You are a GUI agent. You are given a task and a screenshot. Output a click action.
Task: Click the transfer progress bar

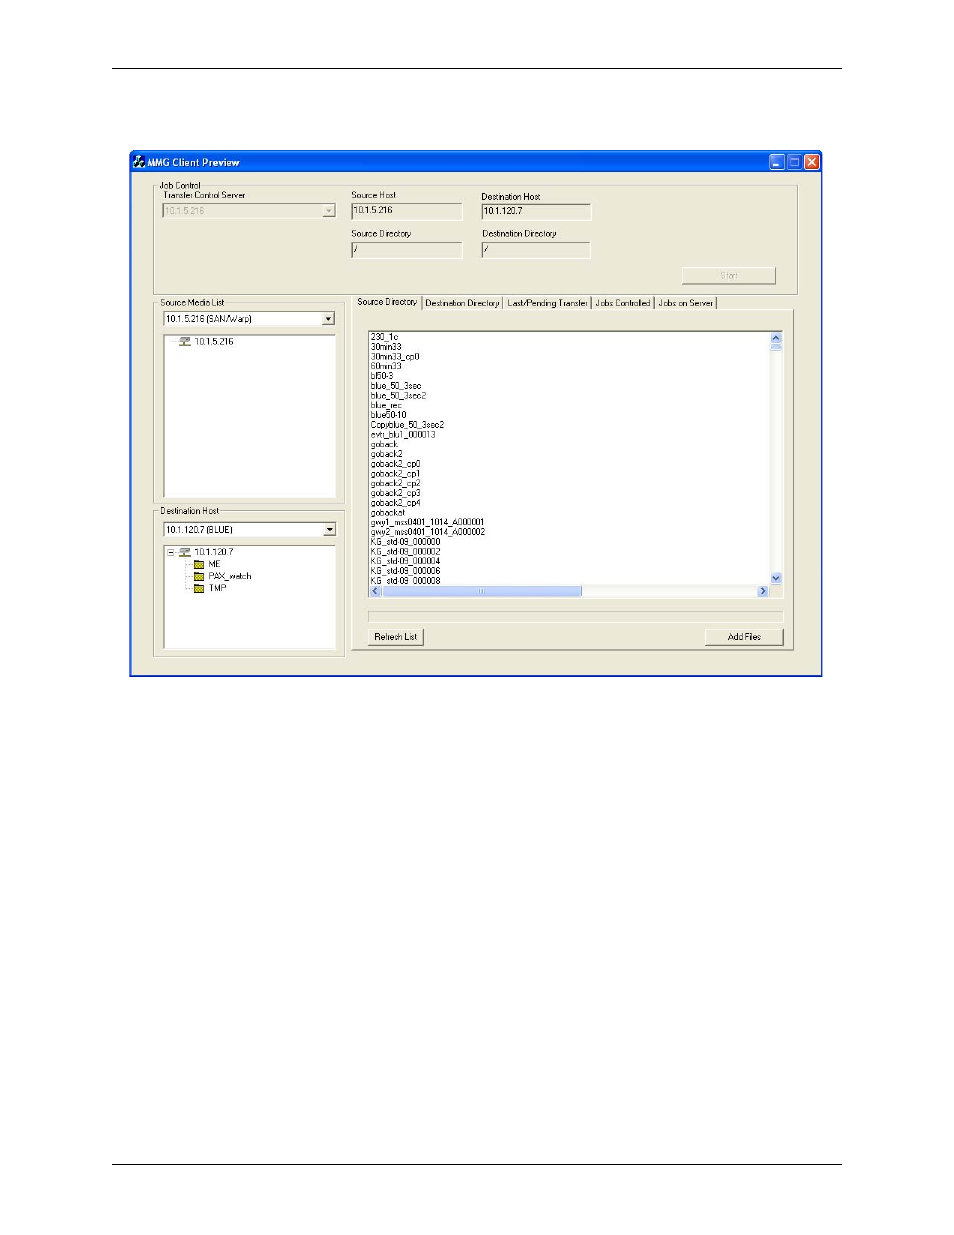pos(576,617)
